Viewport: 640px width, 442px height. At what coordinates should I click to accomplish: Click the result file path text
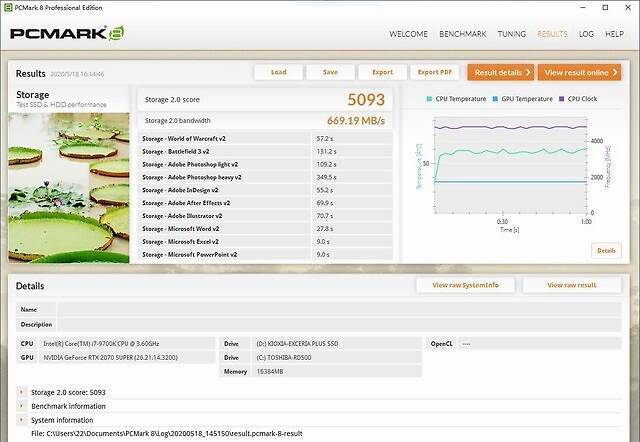click(x=167, y=433)
